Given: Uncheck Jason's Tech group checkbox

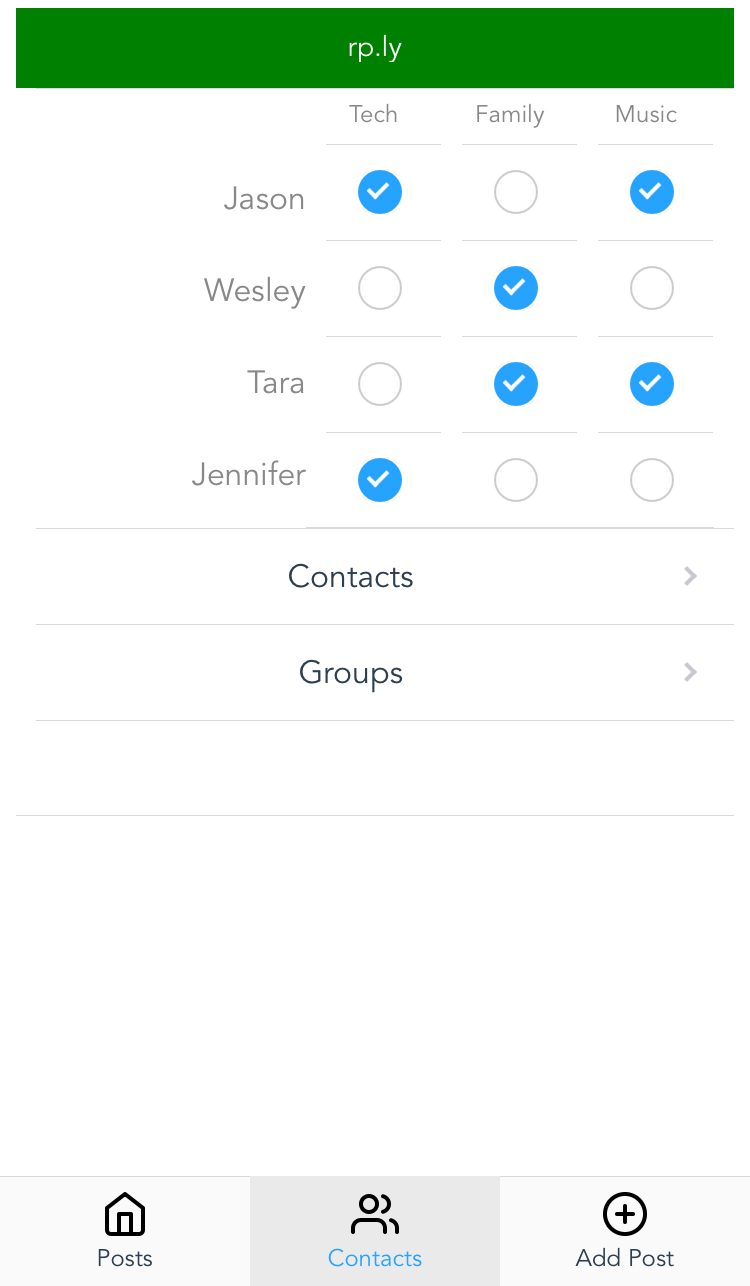Looking at the screenshot, I should tap(380, 192).
